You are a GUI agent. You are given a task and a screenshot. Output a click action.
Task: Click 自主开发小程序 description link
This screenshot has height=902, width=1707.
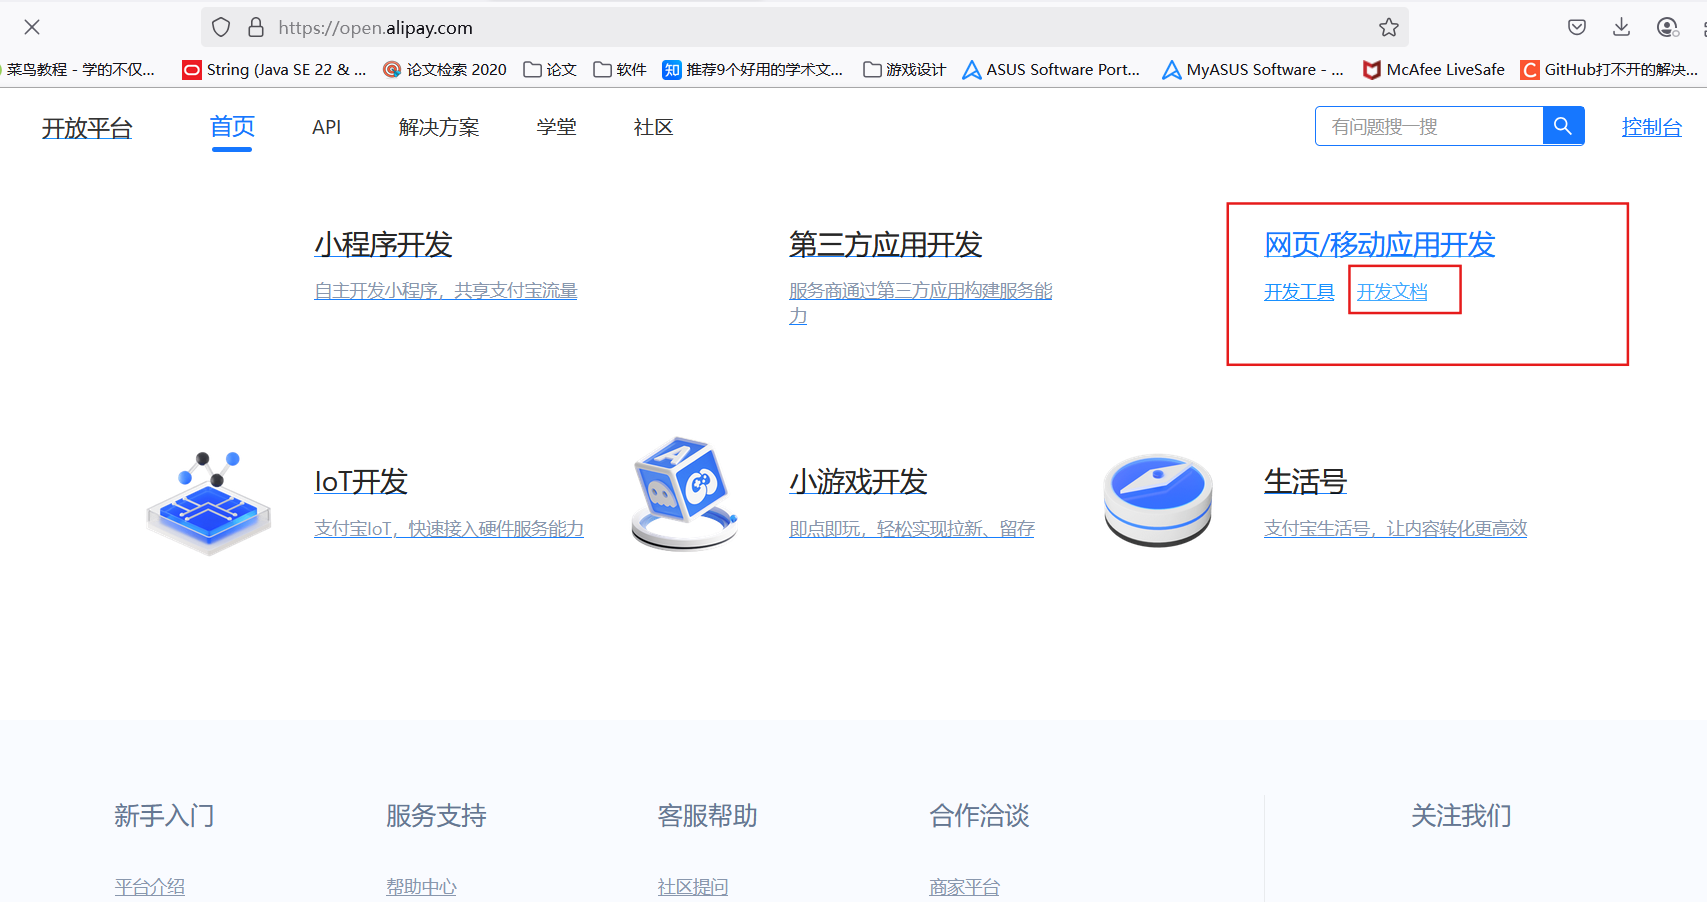tap(446, 291)
